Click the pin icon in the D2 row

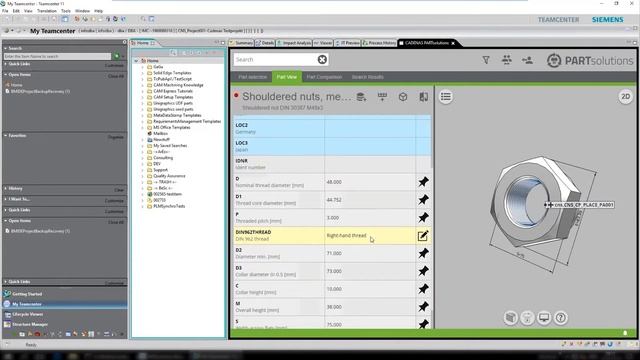click(x=423, y=253)
